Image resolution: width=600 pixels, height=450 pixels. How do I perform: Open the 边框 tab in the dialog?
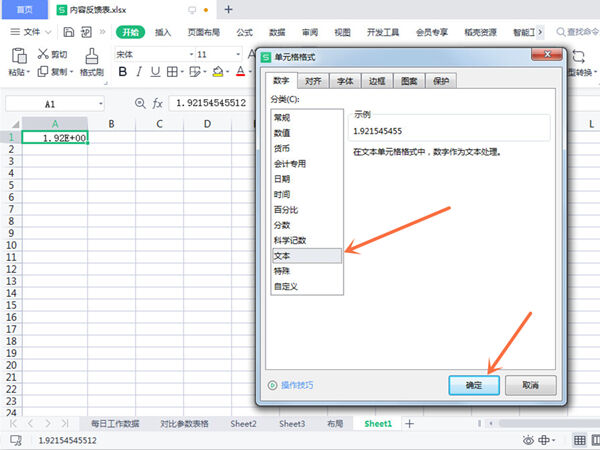pyautogui.click(x=377, y=81)
